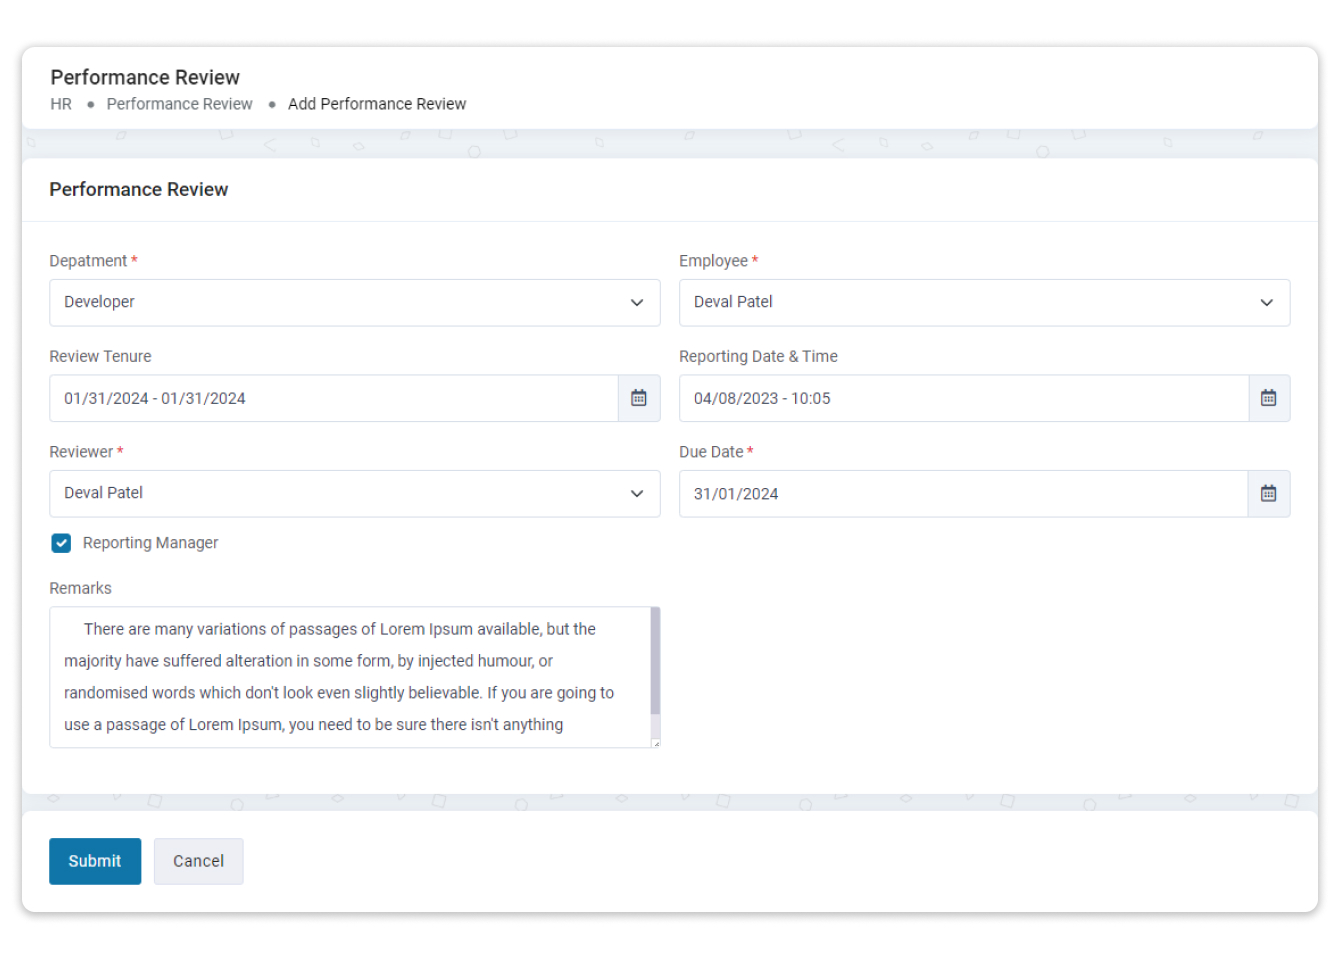Click inside the Due Date input field
Image resolution: width=1340 pixels, height=960 pixels.
point(960,493)
